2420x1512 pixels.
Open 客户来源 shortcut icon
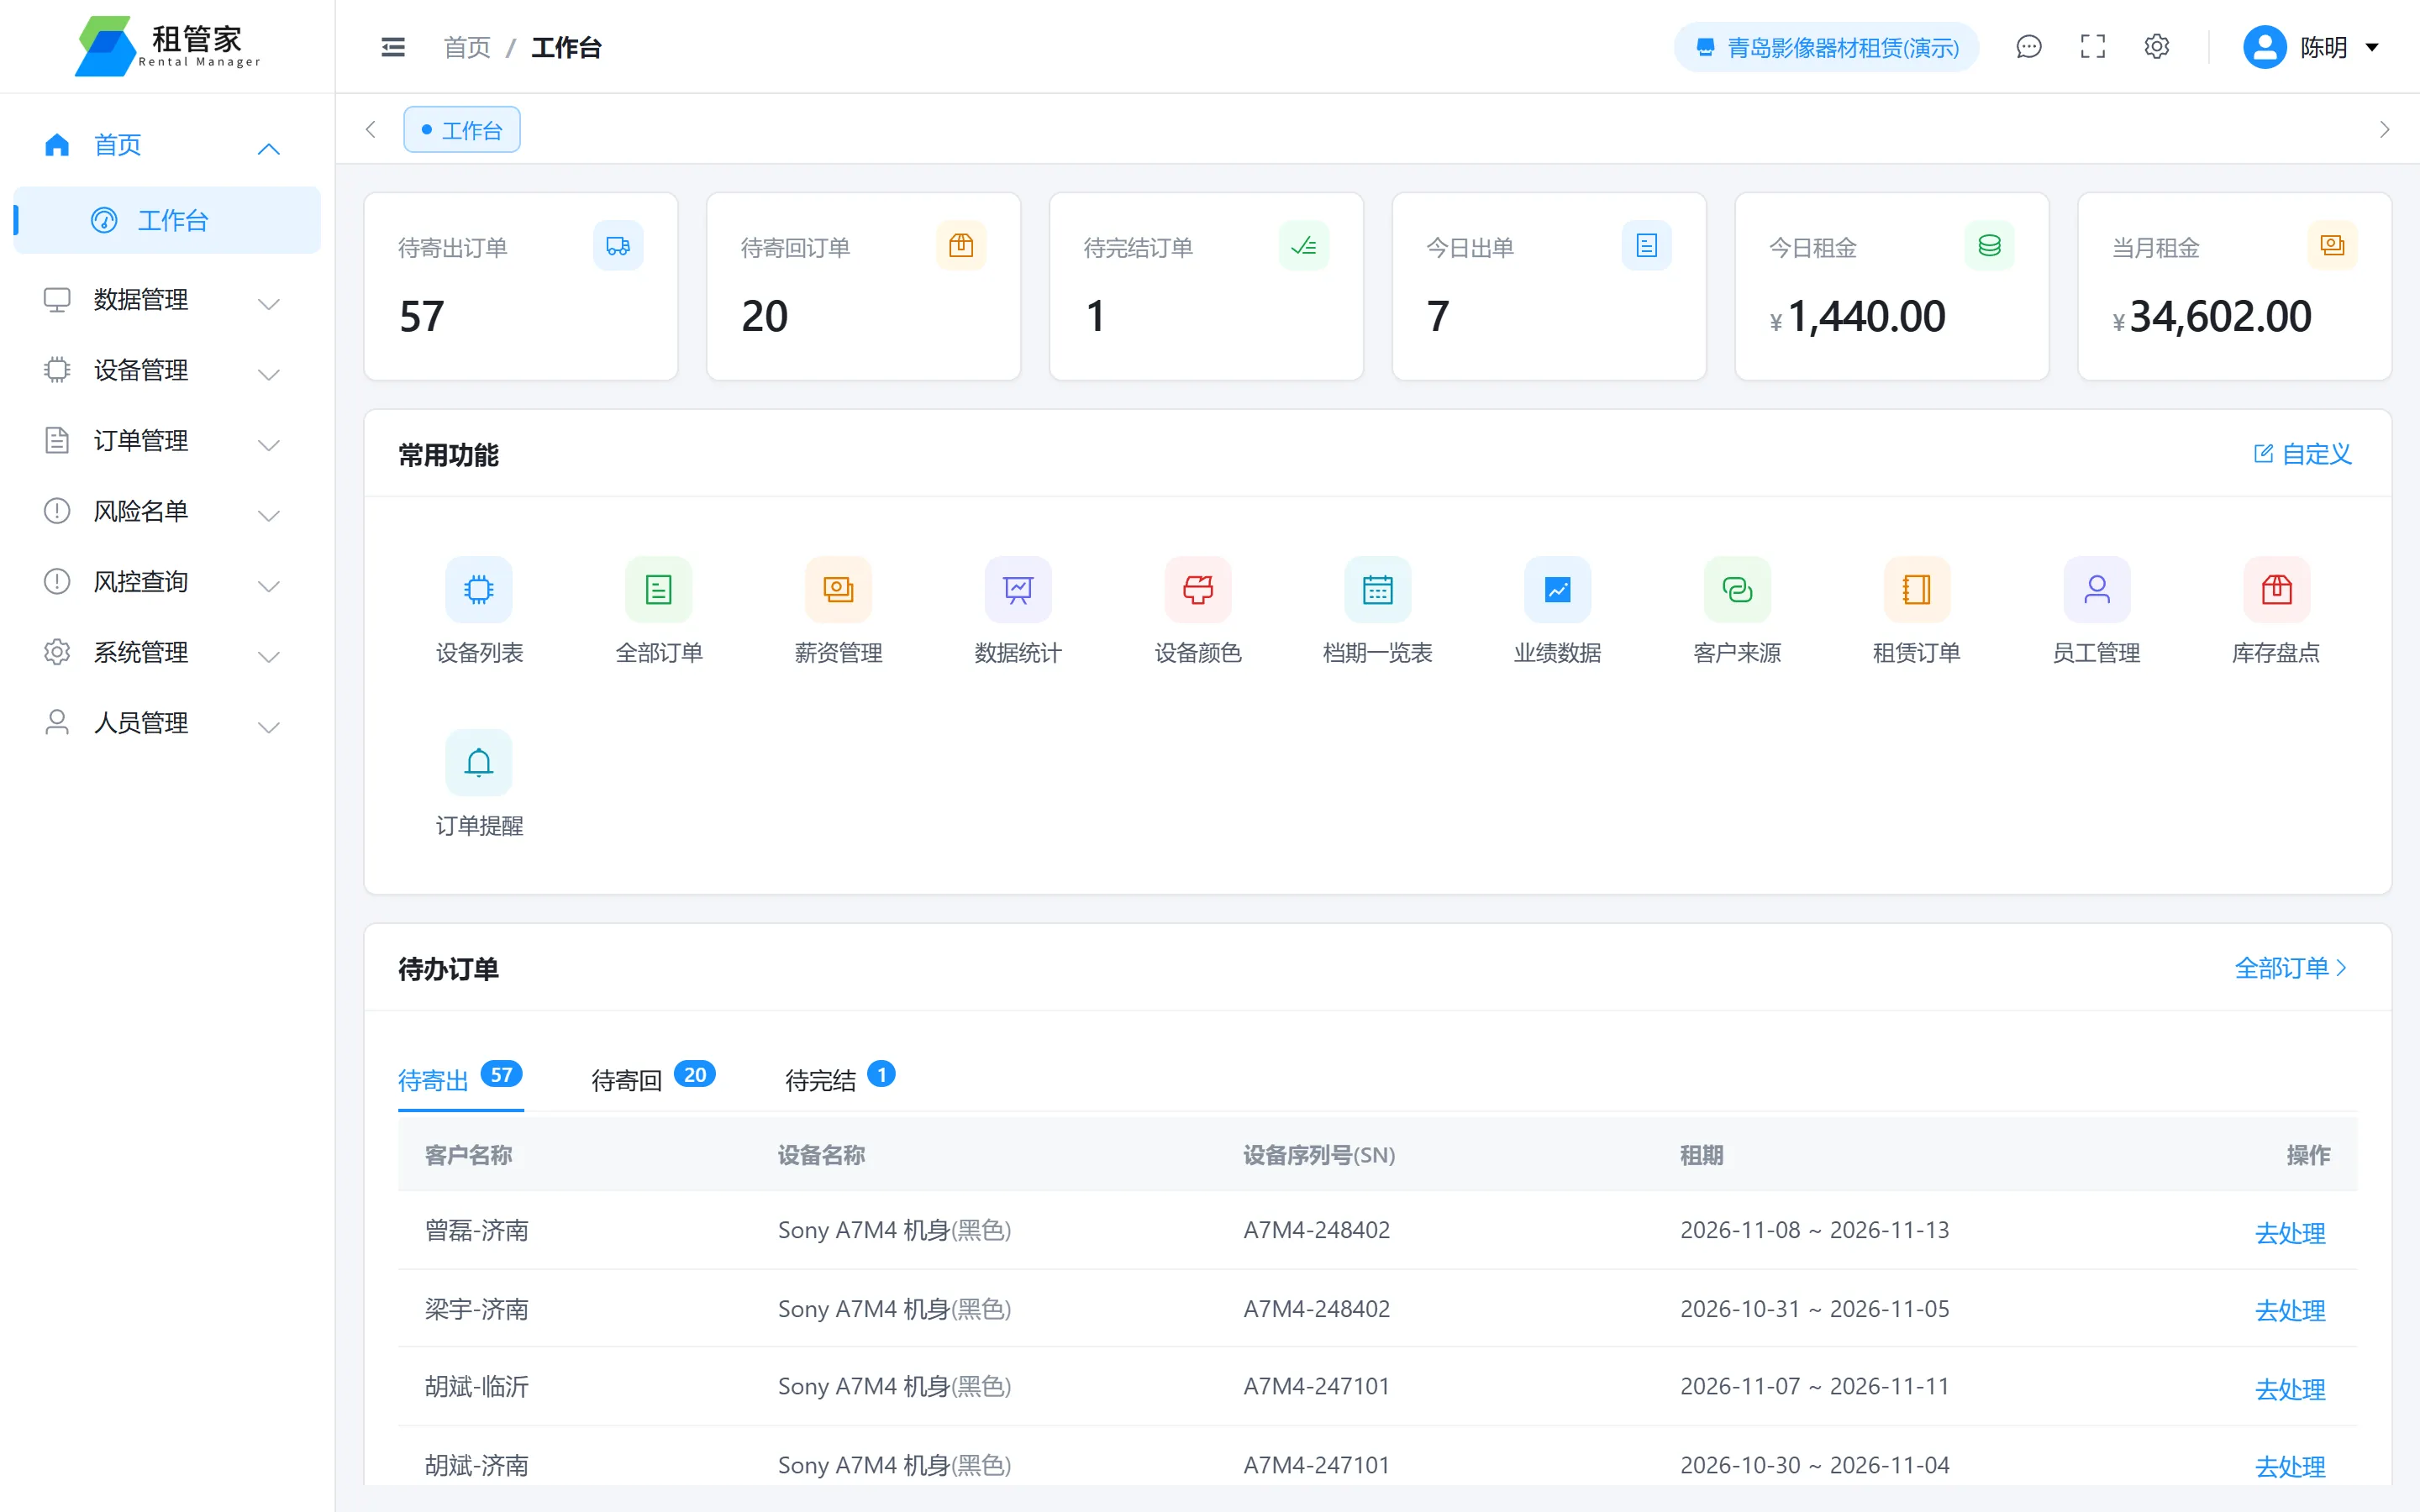[x=1737, y=589]
